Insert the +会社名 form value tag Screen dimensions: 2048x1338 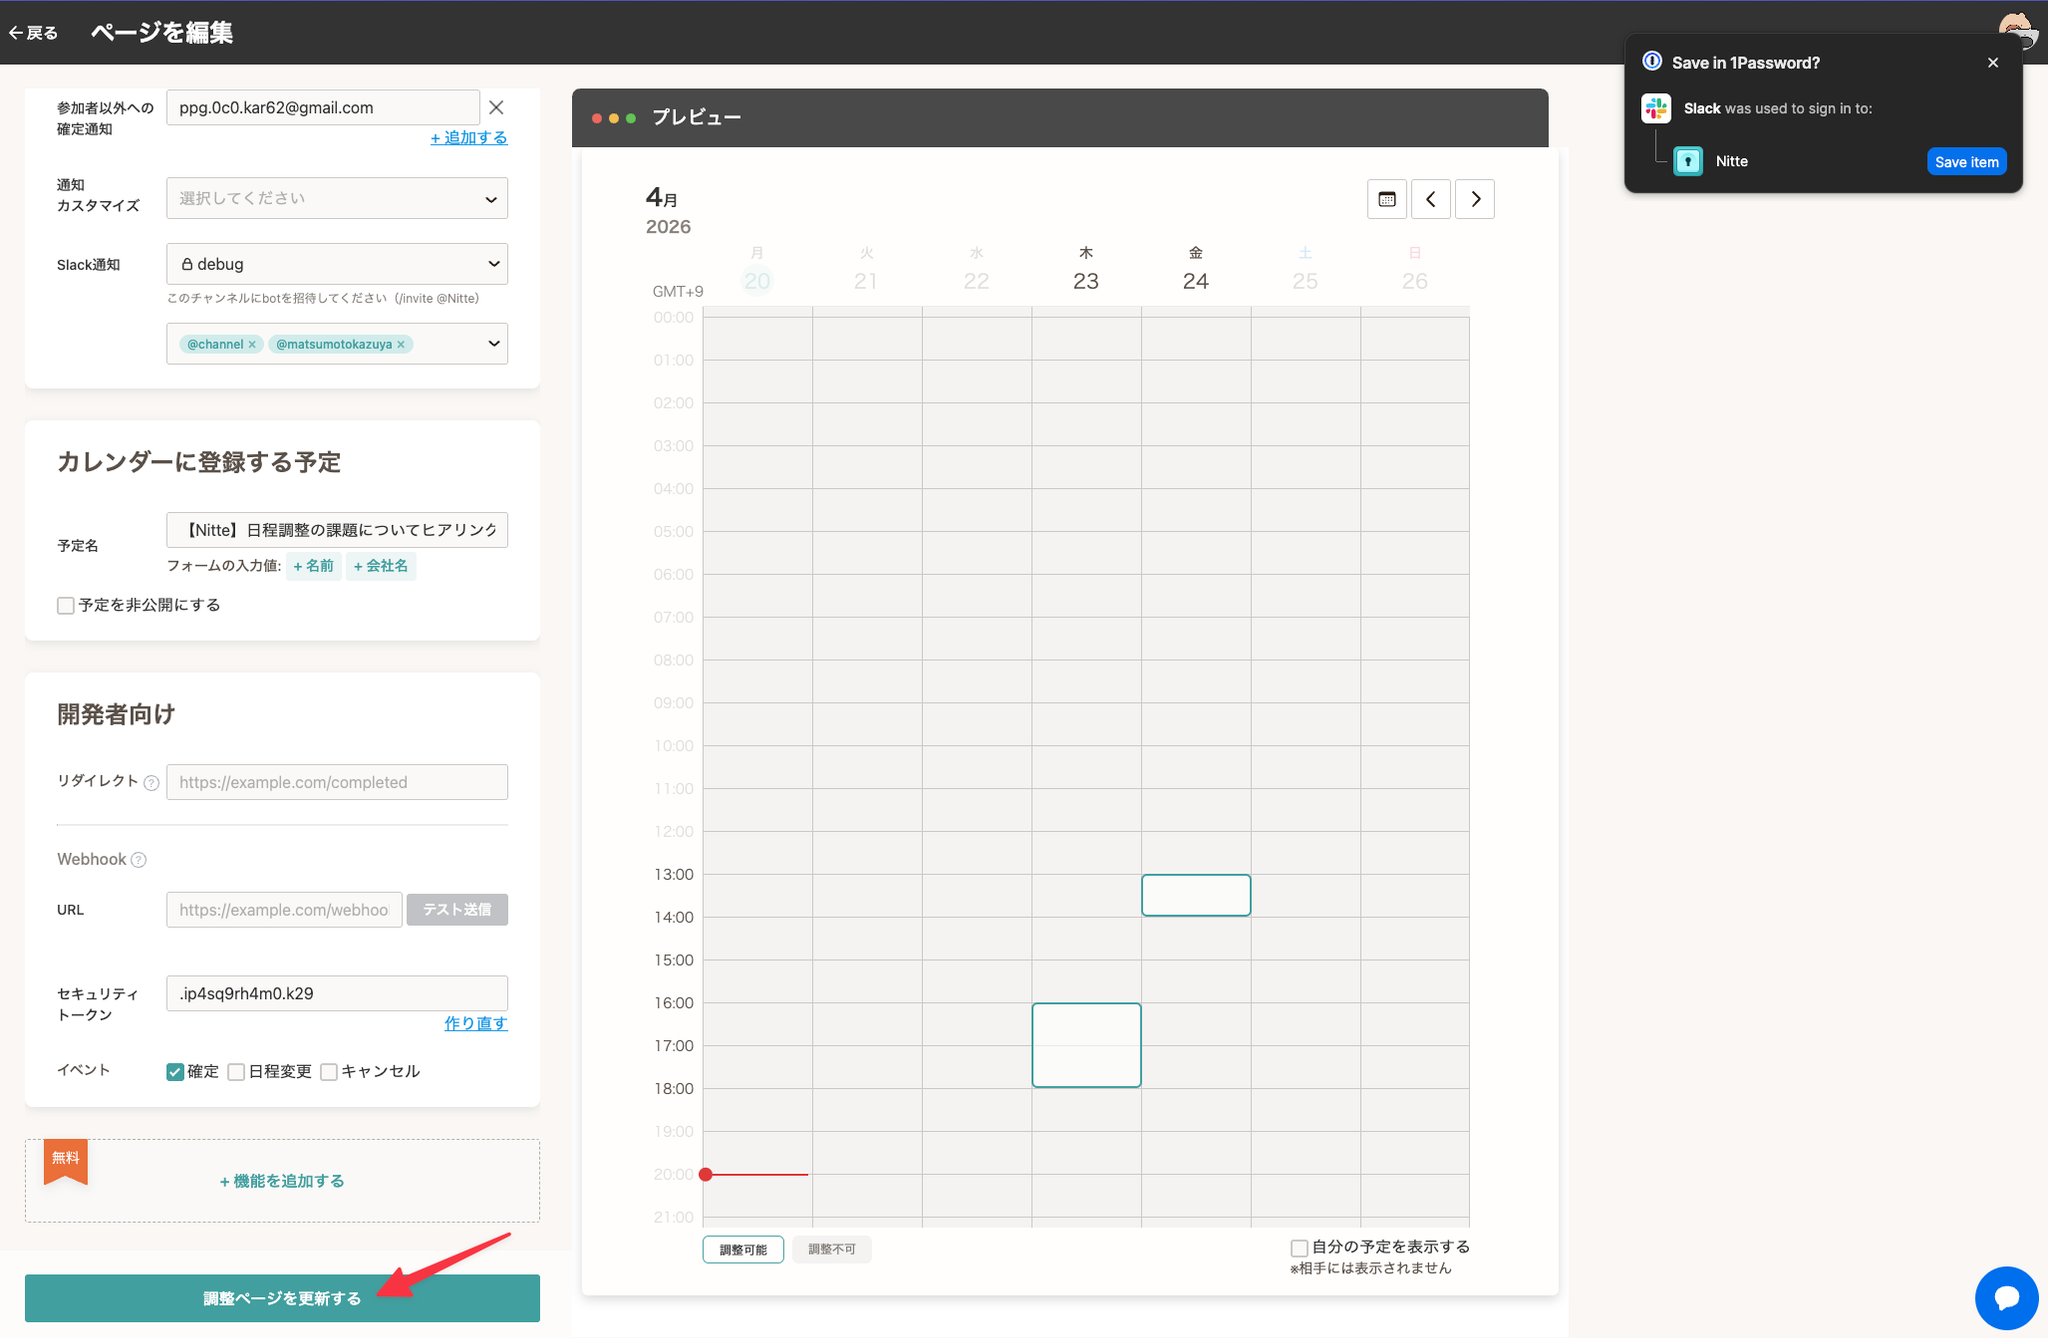tap(381, 566)
